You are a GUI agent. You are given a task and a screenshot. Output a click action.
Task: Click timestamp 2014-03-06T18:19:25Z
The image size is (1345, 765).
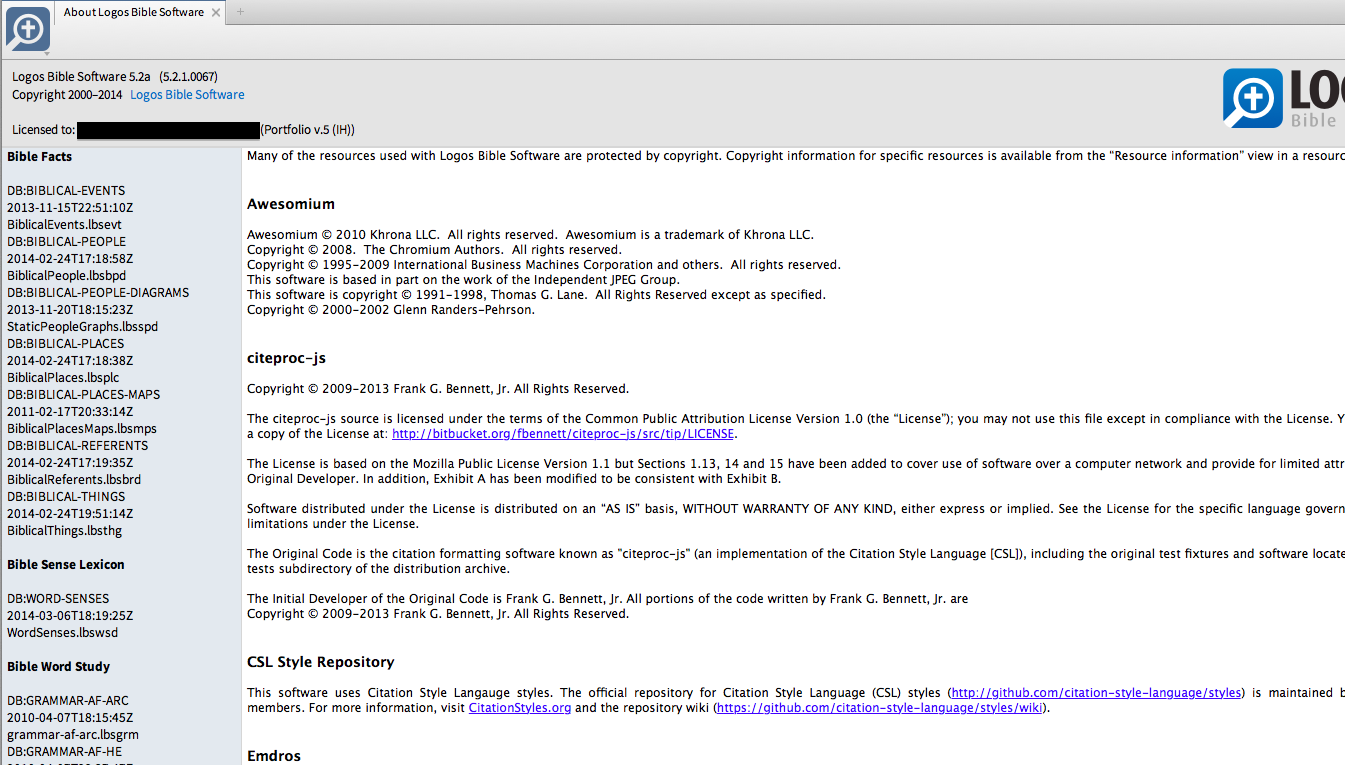tap(70, 616)
